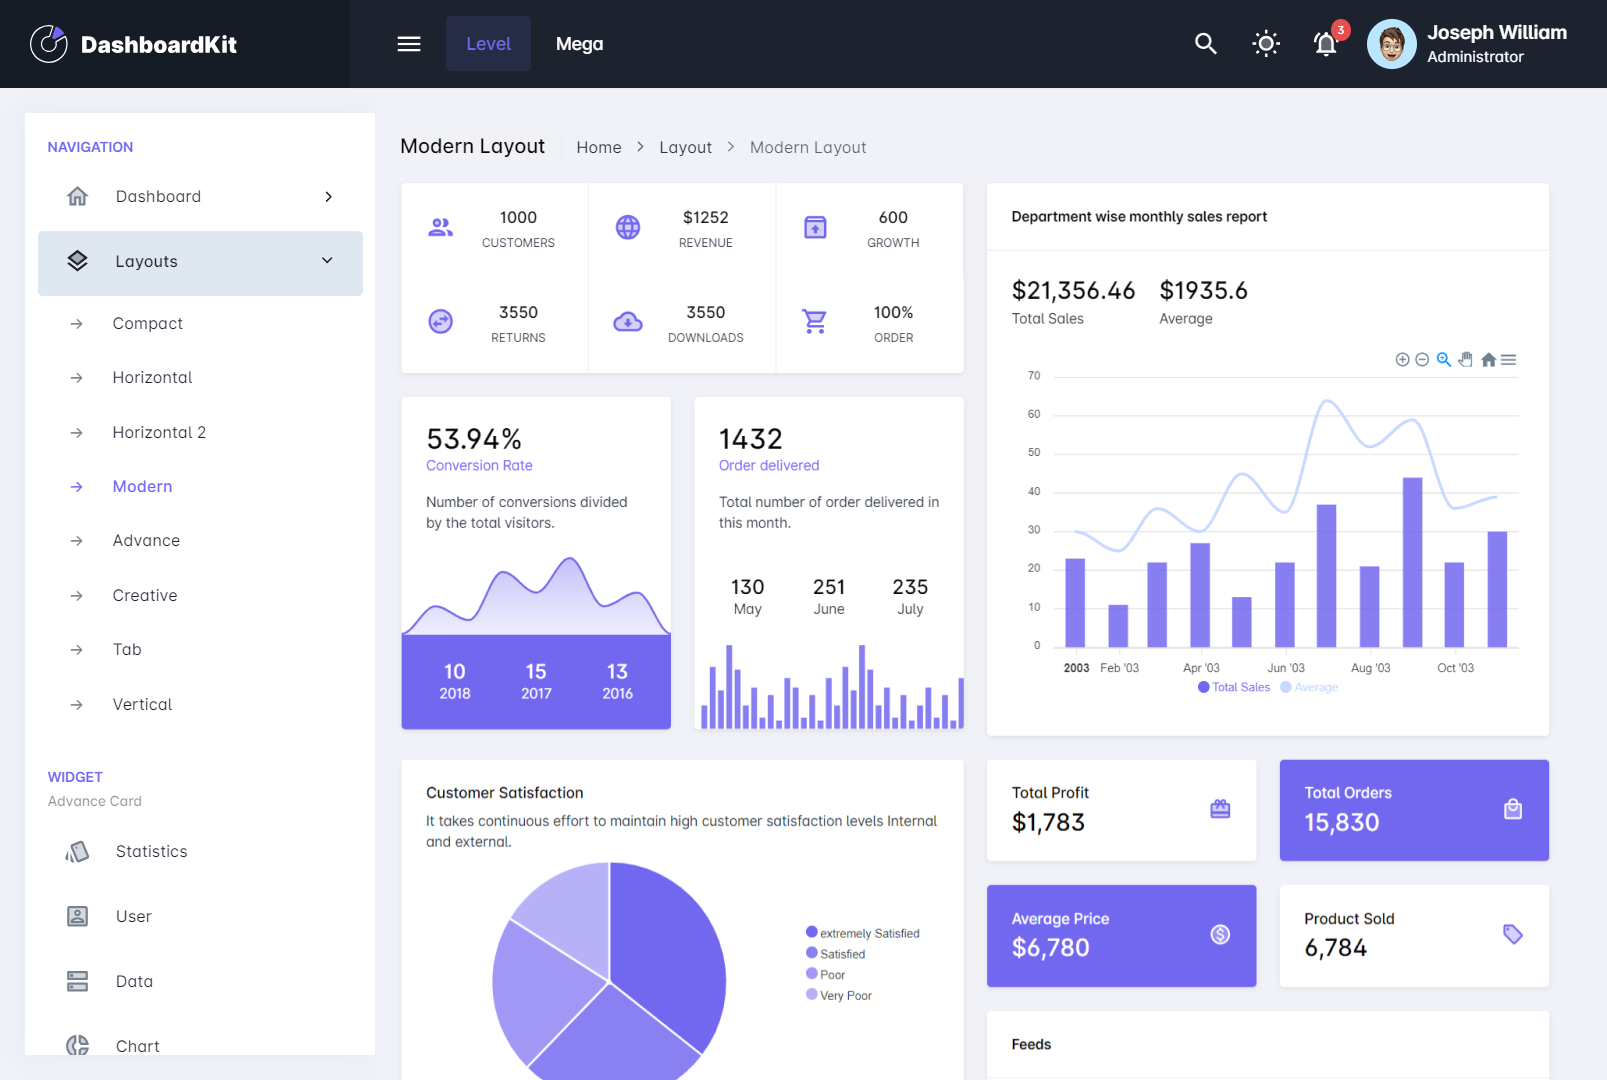Viewport: 1607px width, 1080px height.
Task: Open the chart download menu icon
Action: pos(1509,360)
